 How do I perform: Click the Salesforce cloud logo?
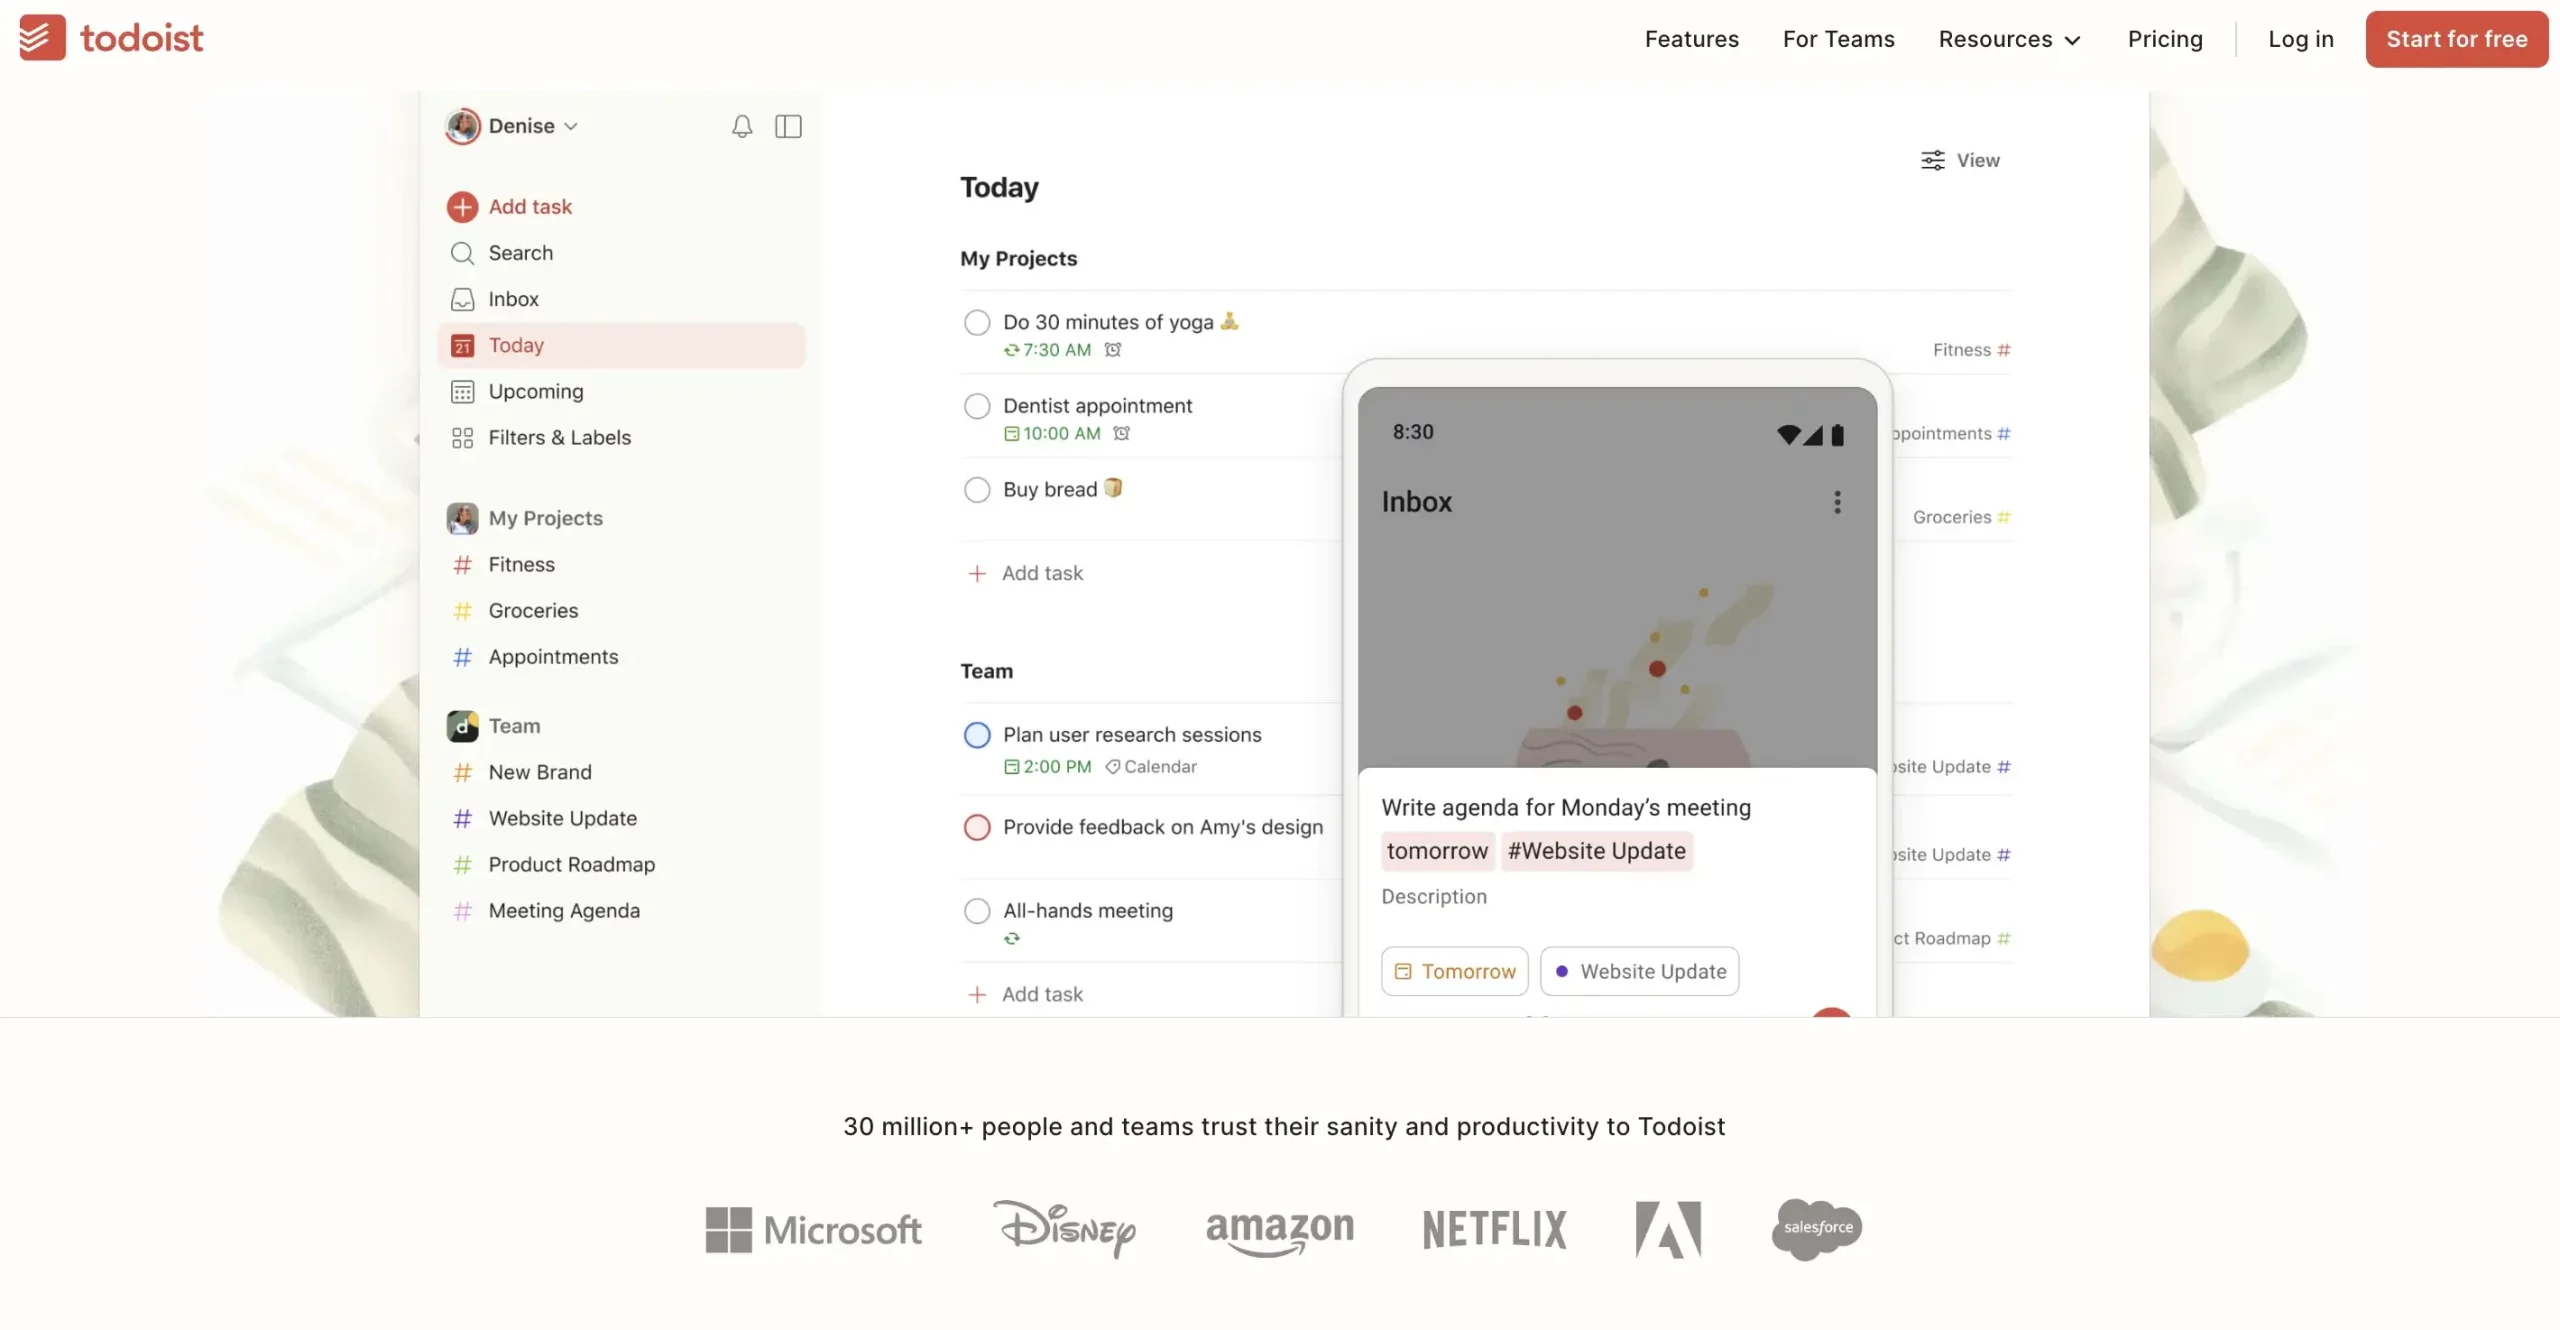1817,1229
